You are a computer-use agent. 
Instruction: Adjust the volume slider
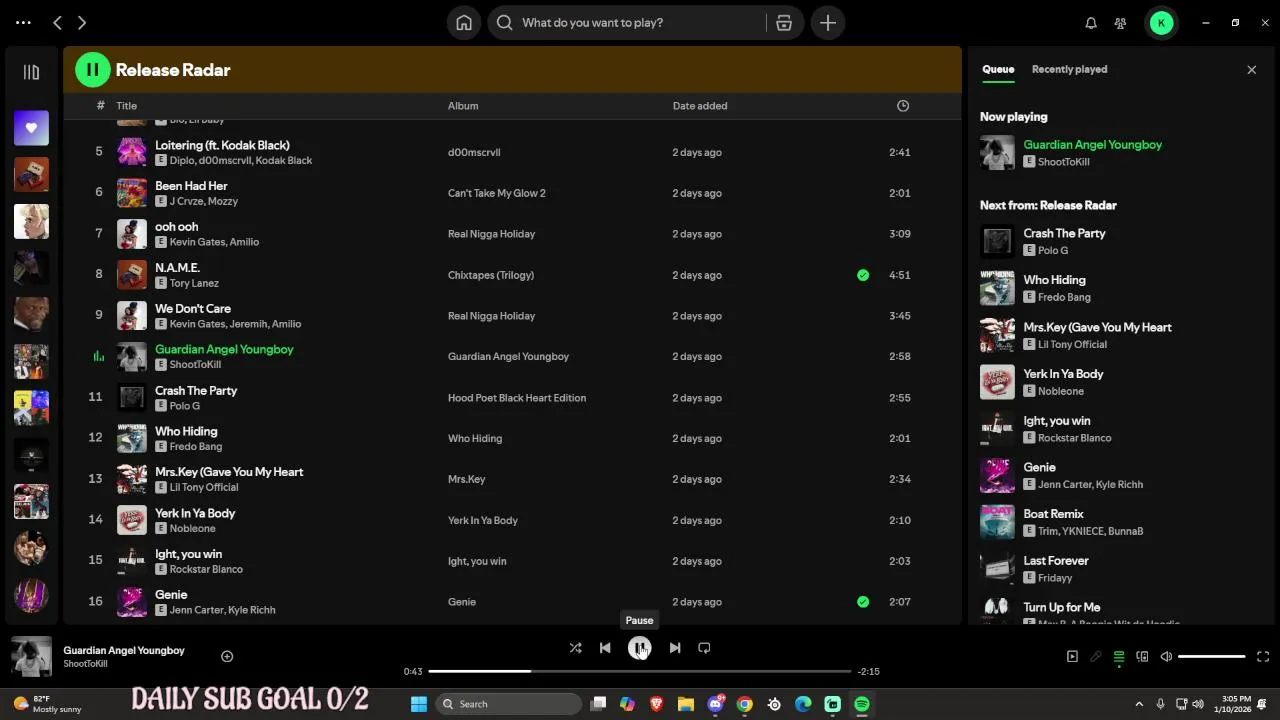pyautogui.click(x=1212, y=657)
